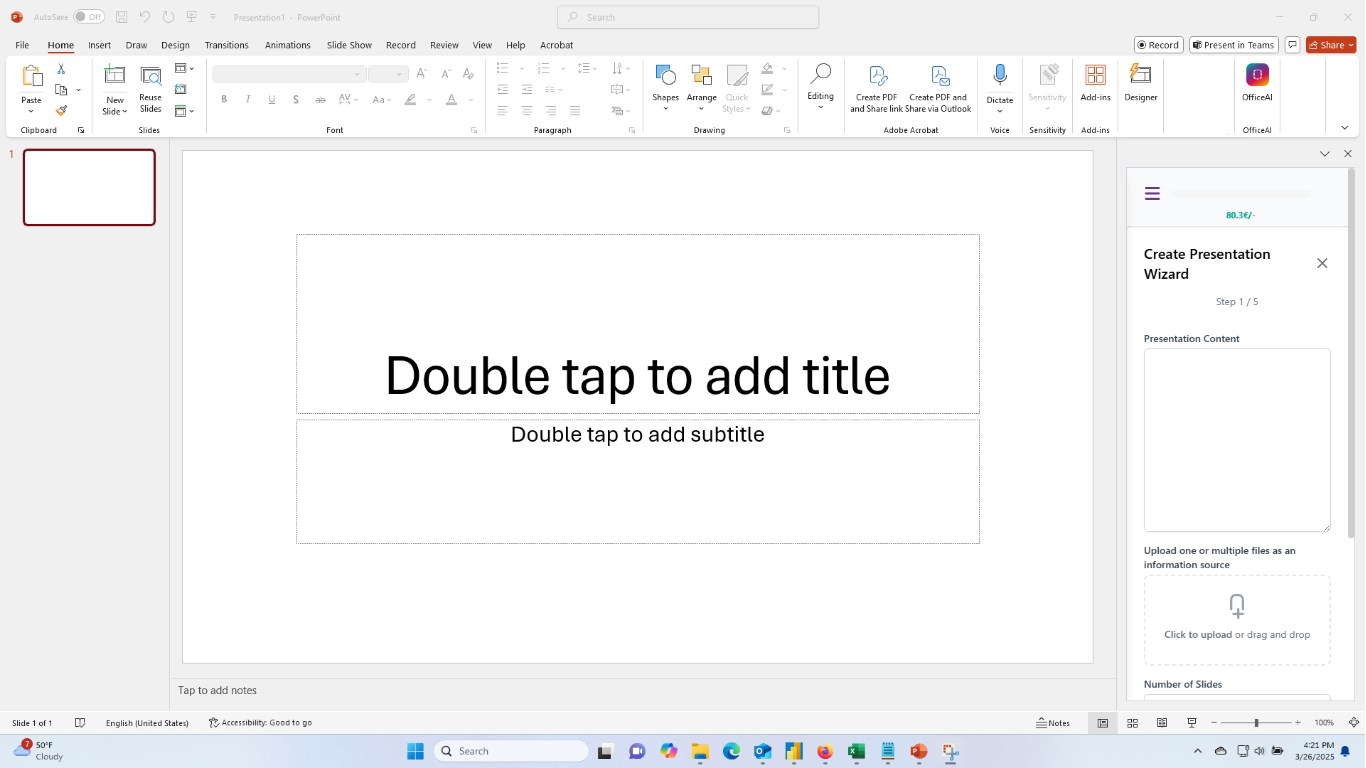The image size is (1366, 768).
Task: Save the presentation with the disk icon
Action: [x=121, y=17]
